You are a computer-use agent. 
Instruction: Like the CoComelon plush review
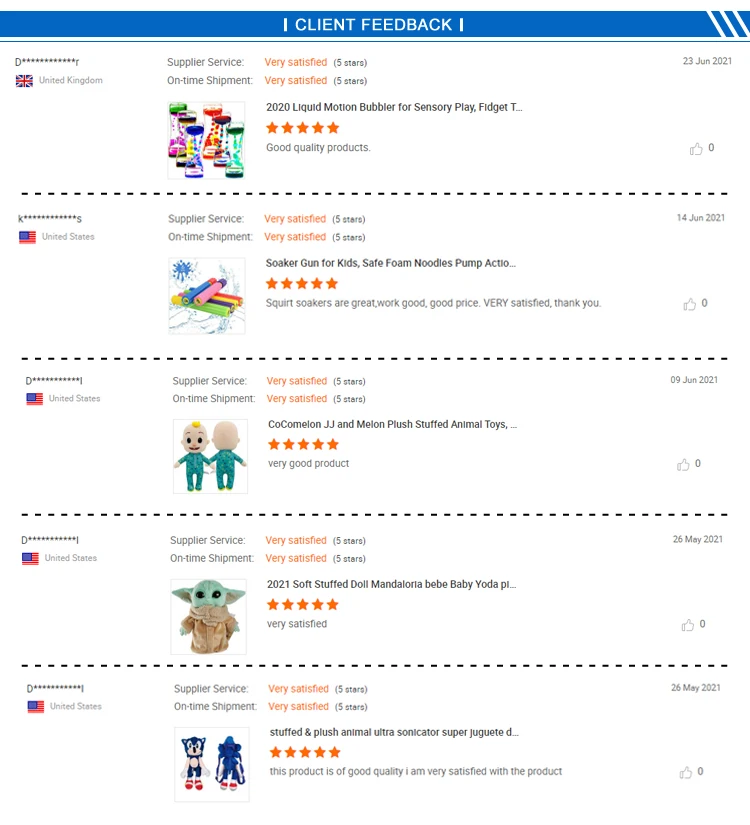click(684, 464)
